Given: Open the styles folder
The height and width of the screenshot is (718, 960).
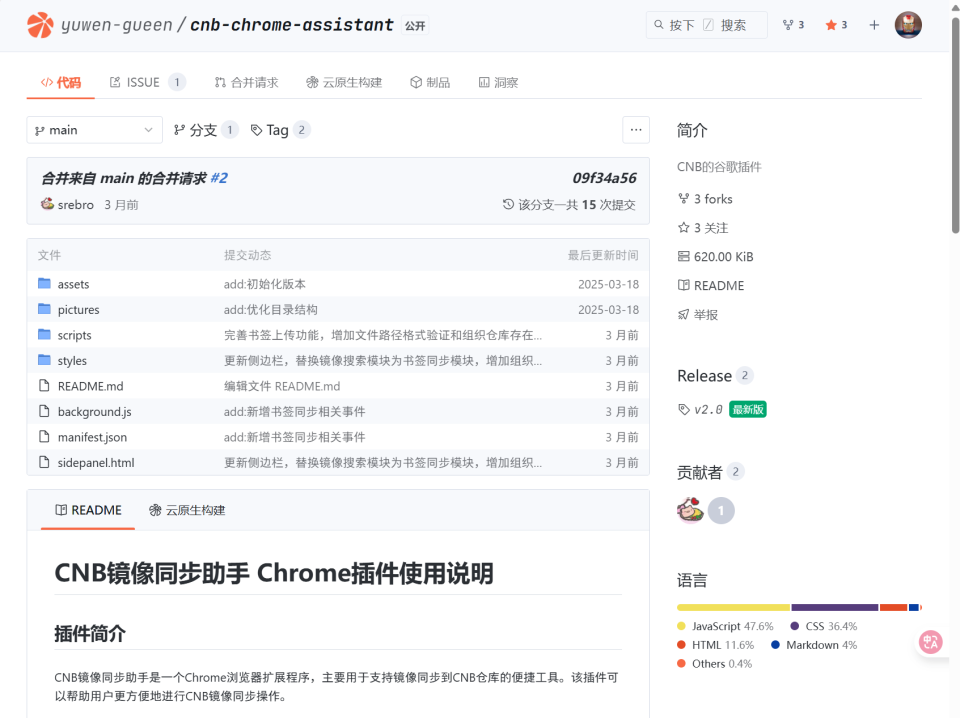Looking at the screenshot, I should (x=72, y=361).
